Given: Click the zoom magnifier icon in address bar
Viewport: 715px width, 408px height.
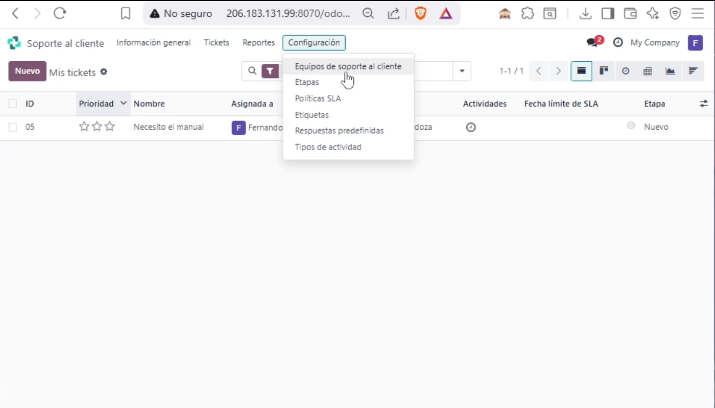Looking at the screenshot, I should [368, 14].
